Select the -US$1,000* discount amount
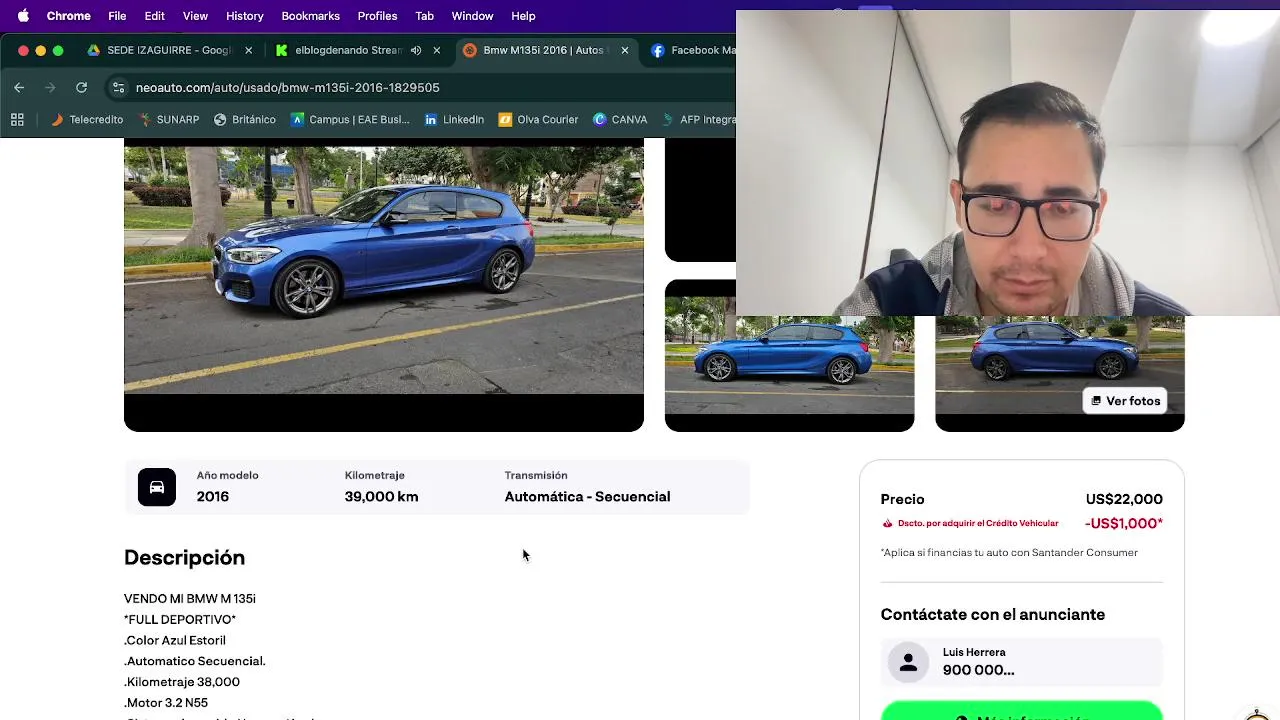This screenshot has width=1280, height=720. click(1124, 523)
